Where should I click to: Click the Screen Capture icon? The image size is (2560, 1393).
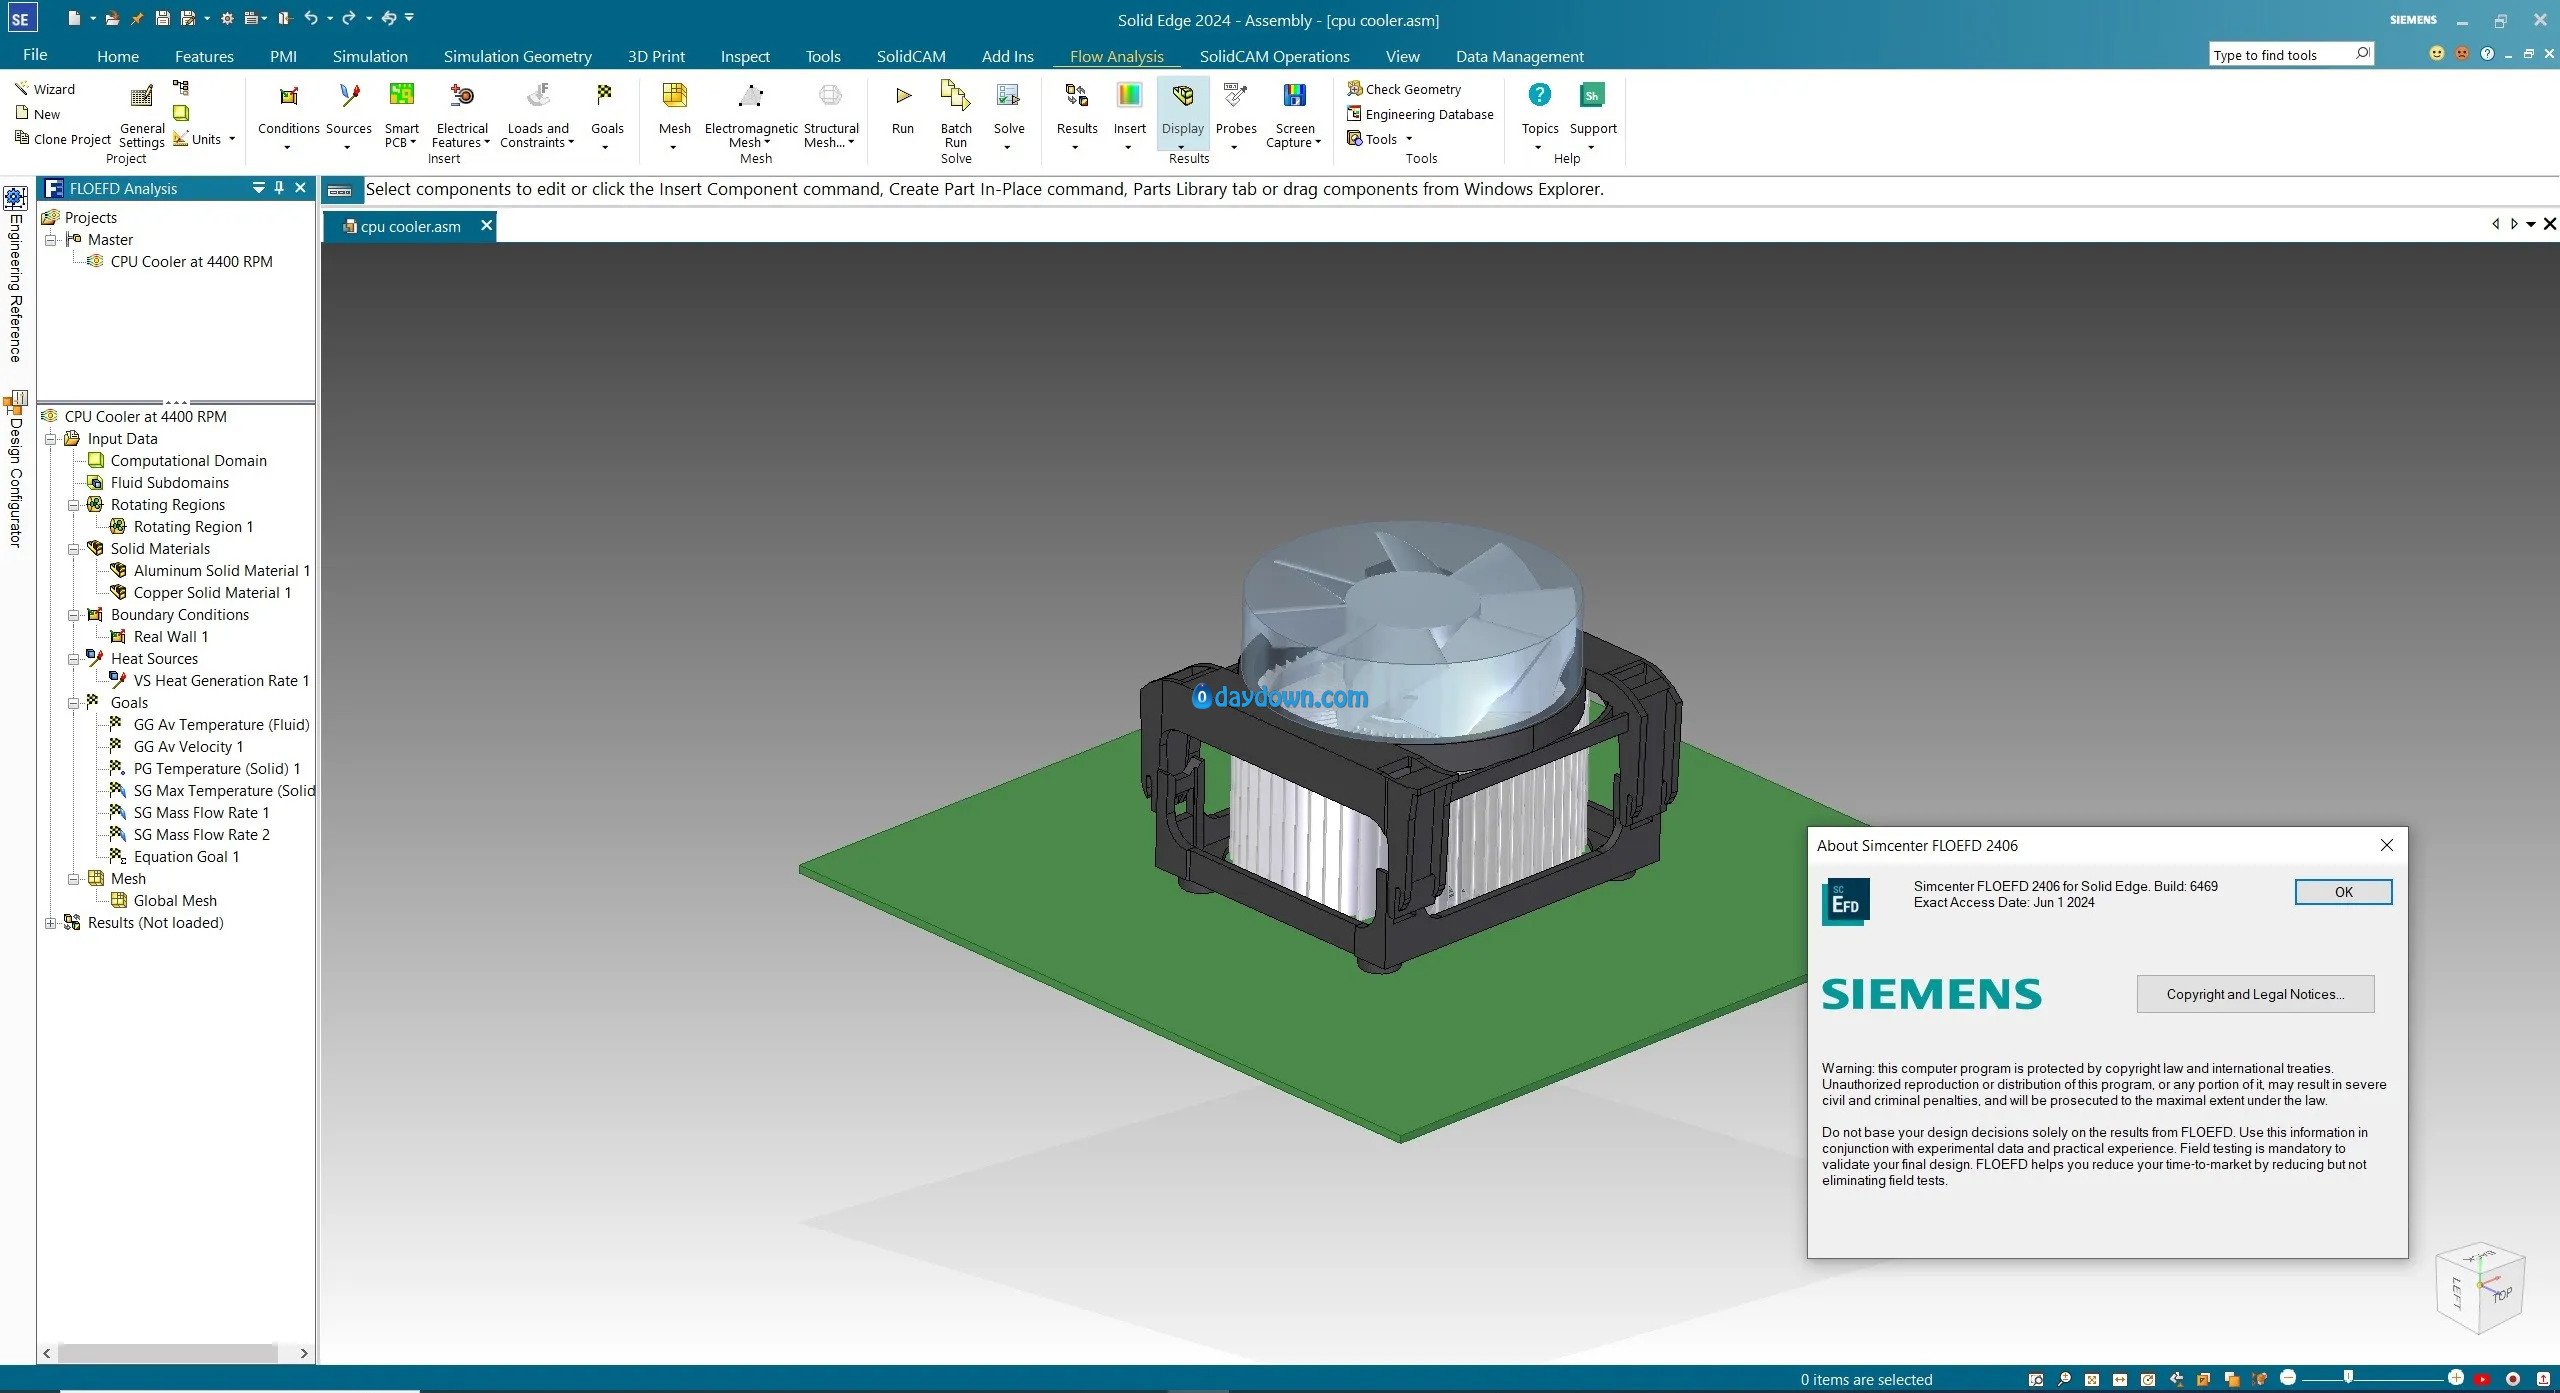pos(1294,96)
